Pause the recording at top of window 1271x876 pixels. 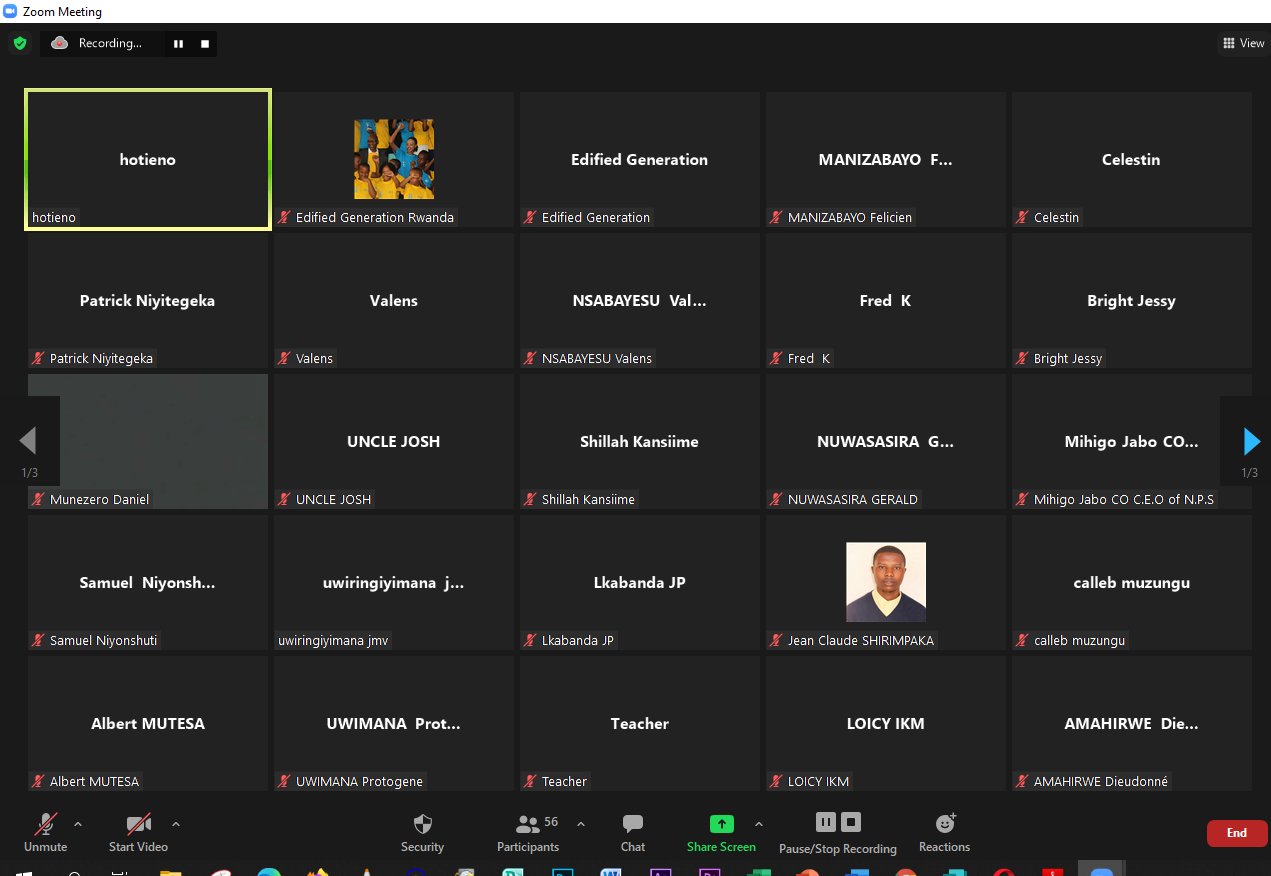[178, 43]
